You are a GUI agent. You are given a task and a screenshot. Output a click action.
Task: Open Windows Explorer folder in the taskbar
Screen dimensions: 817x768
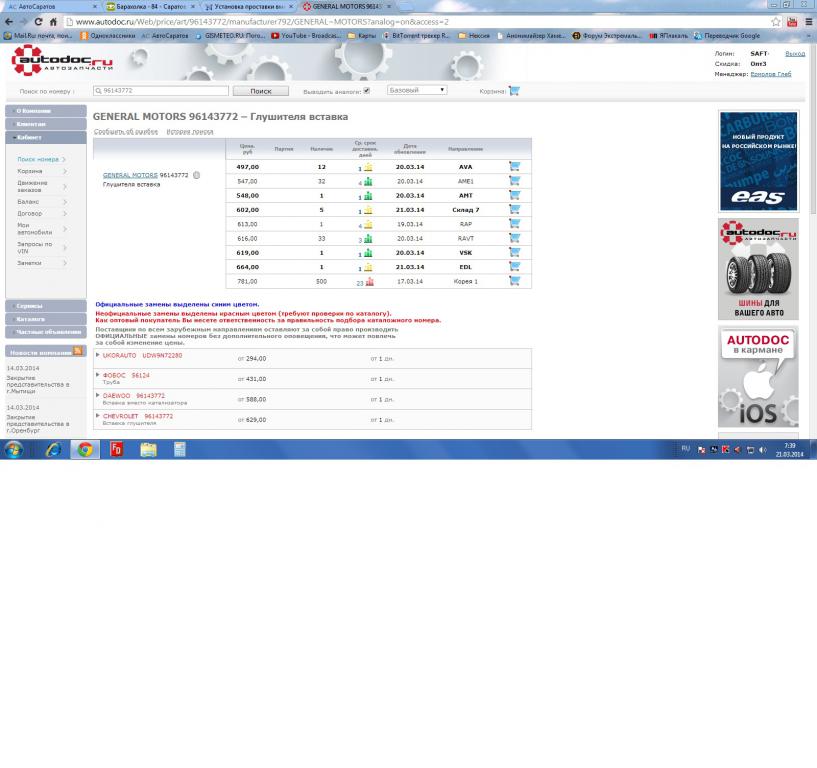(x=148, y=449)
